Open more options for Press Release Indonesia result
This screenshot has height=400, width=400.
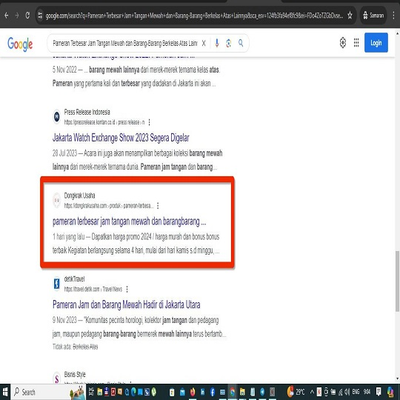[x=149, y=122]
